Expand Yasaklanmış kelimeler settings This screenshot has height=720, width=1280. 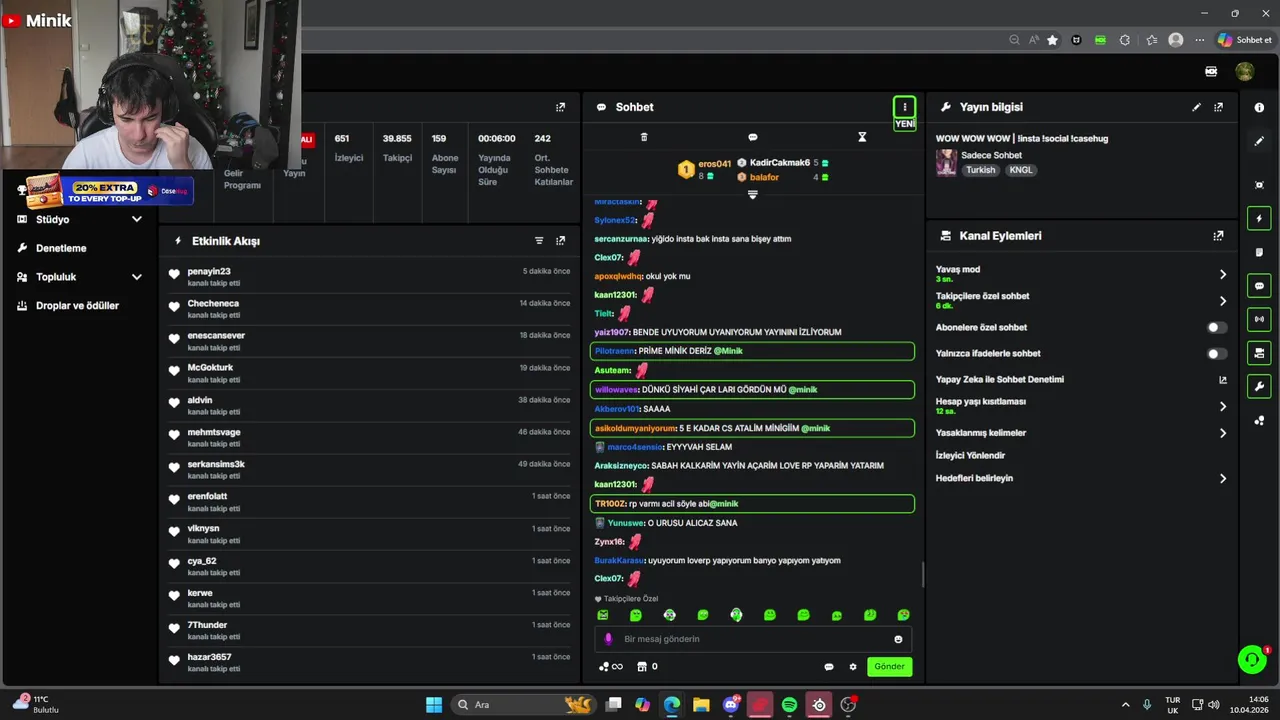click(1222, 433)
